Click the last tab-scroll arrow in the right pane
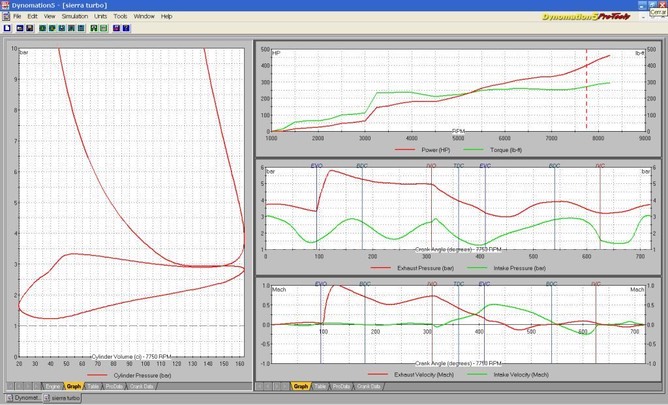The width and height of the screenshot is (668, 405). coord(285,386)
